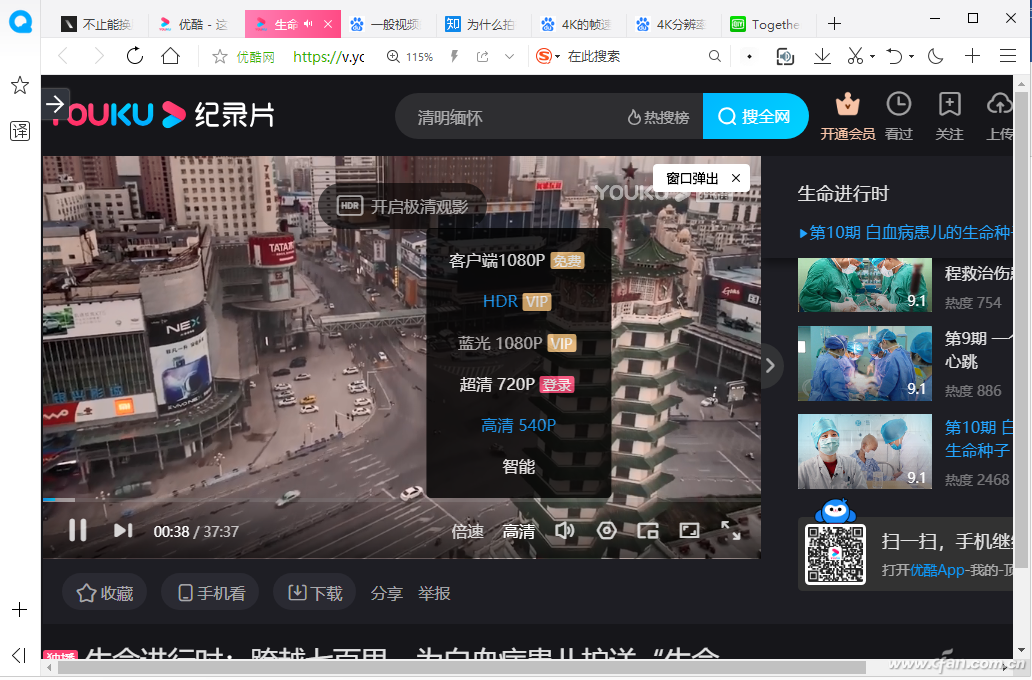Open 第10期 生命种子 episode thumbnail
The width and height of the screenshot is (1032, 680).
point(865,452)
